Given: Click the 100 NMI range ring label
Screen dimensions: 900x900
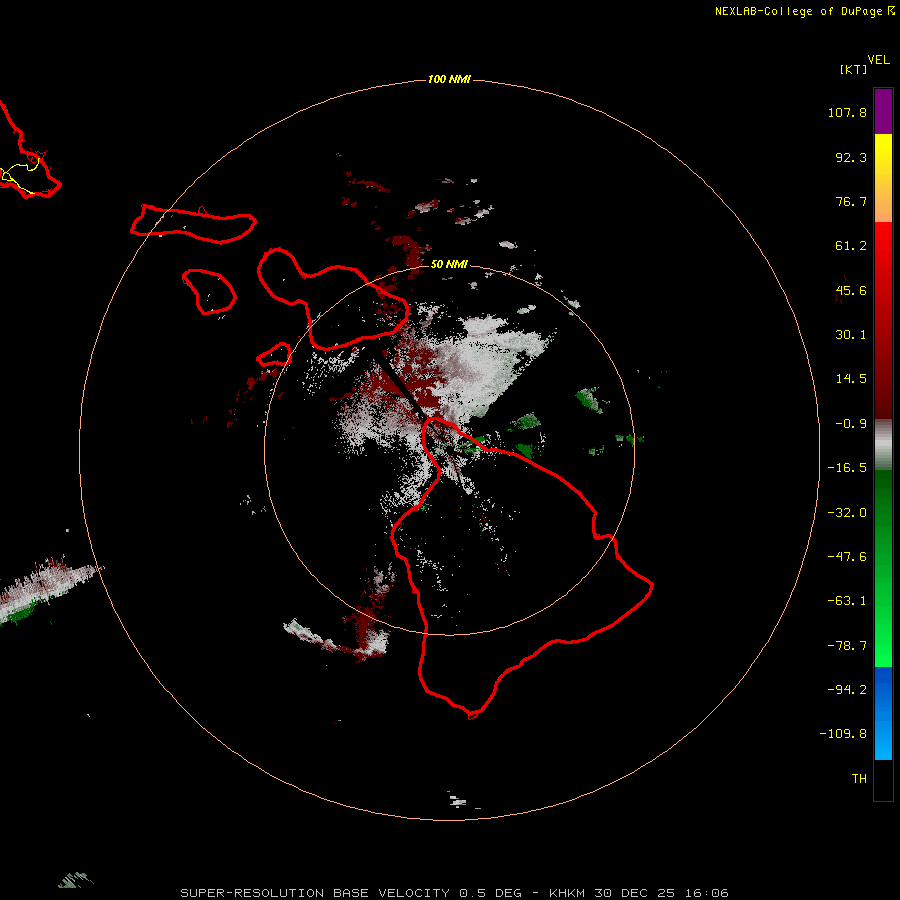Looking at the screenshot, I should pos(449,79).
